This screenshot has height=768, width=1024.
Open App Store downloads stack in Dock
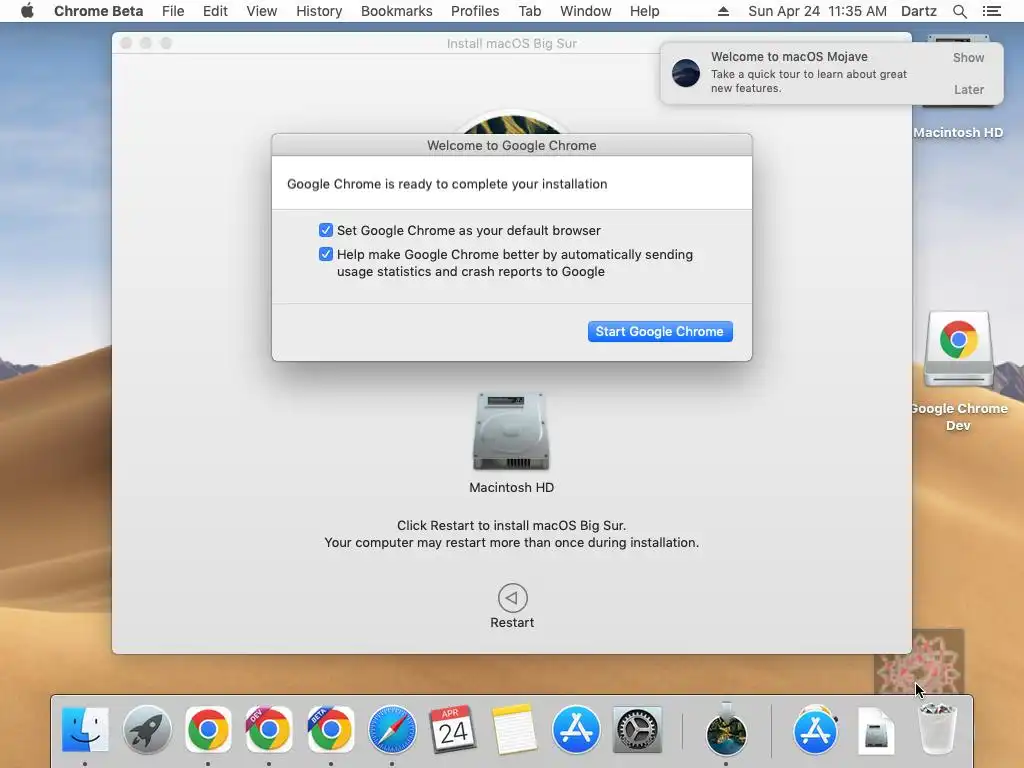[815, 729]
